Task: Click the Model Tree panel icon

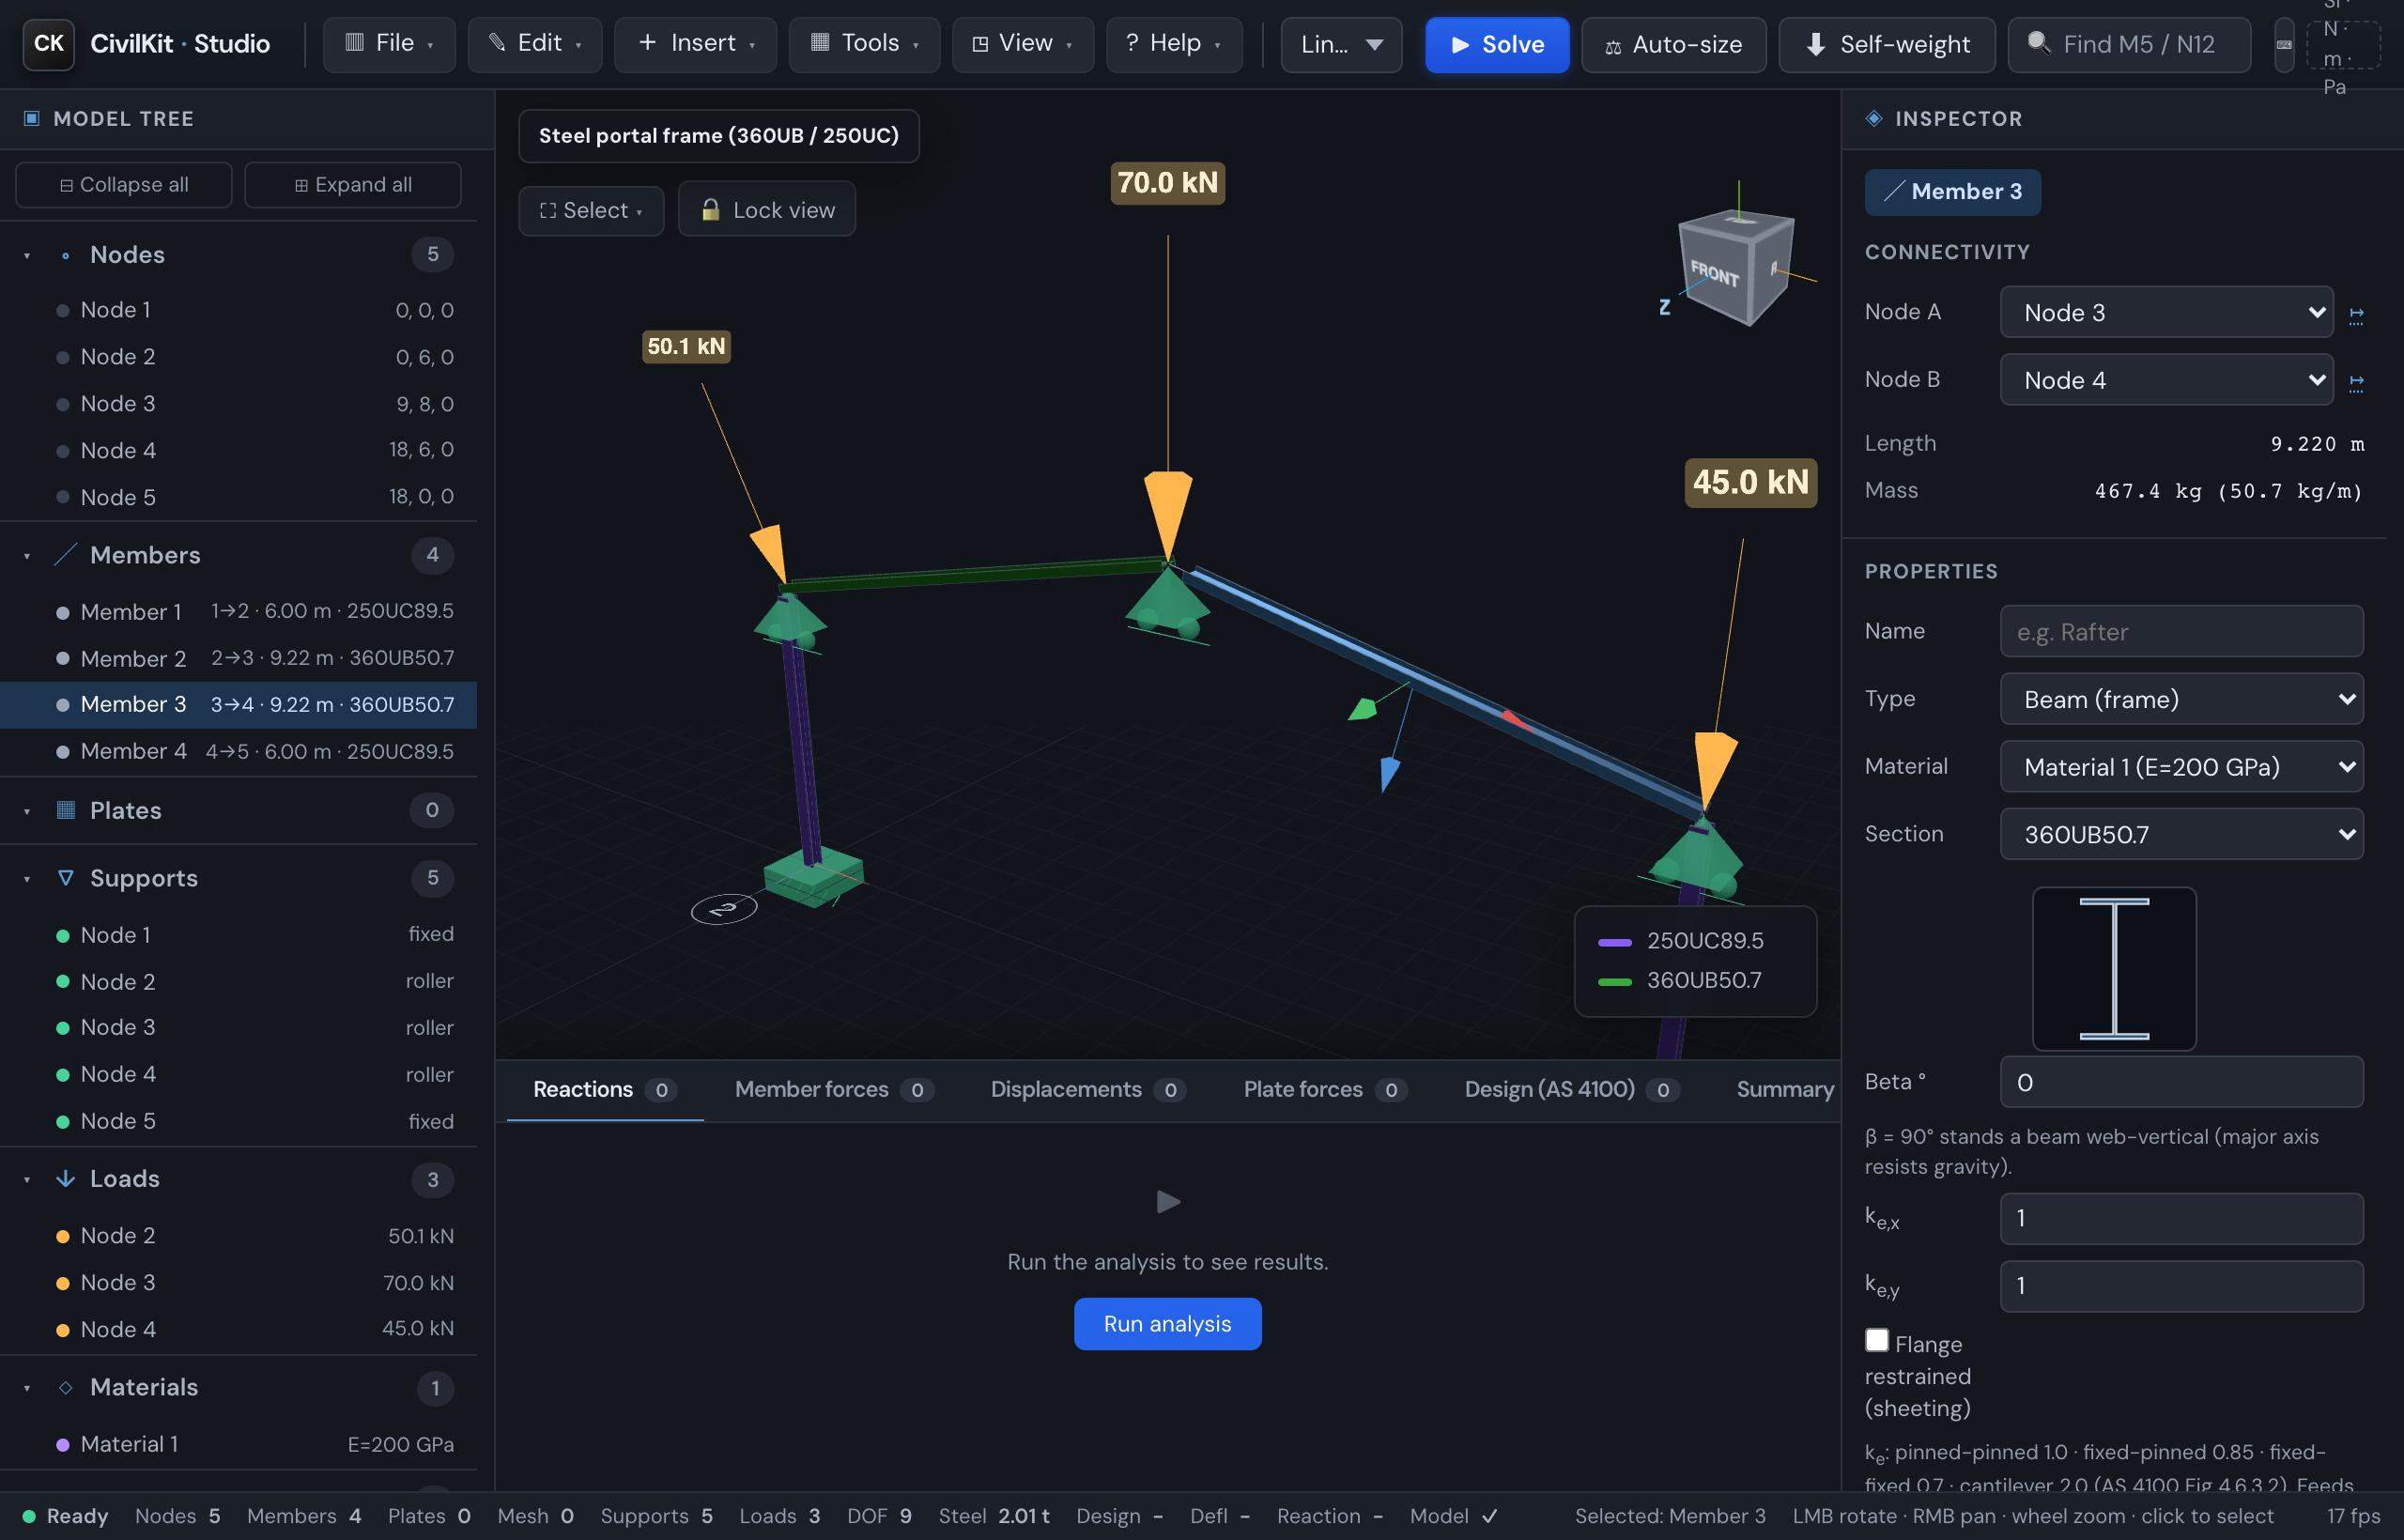Action: click(31, 118)
